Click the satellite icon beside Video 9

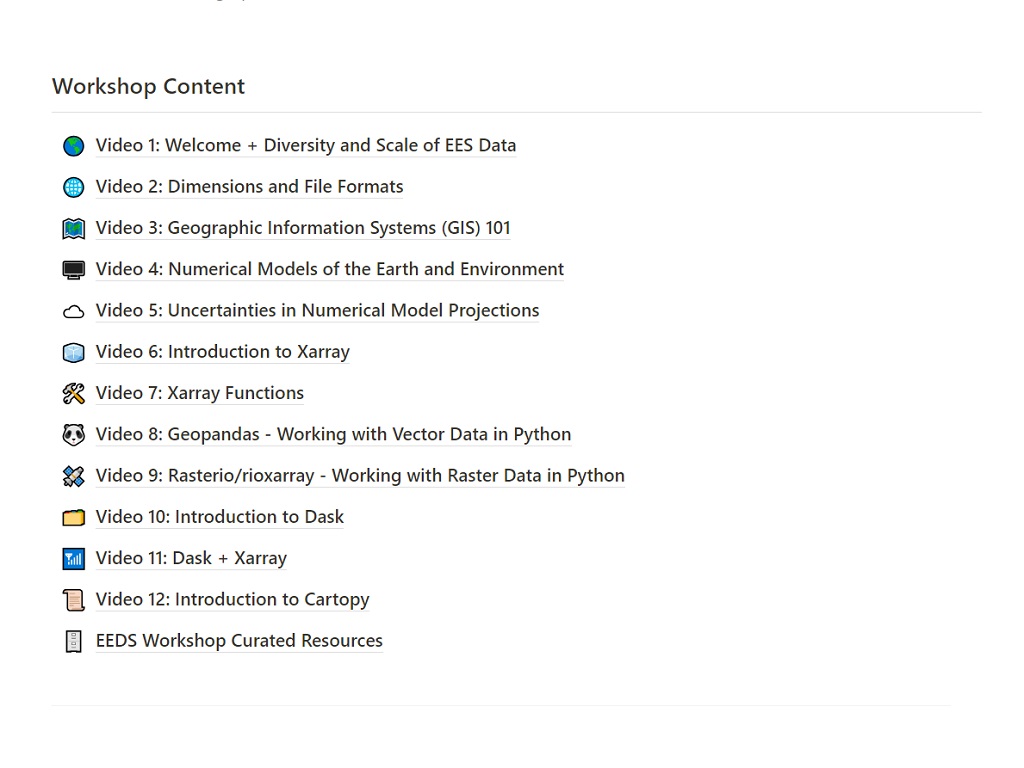pyautogui.click(x=73, y=476)
